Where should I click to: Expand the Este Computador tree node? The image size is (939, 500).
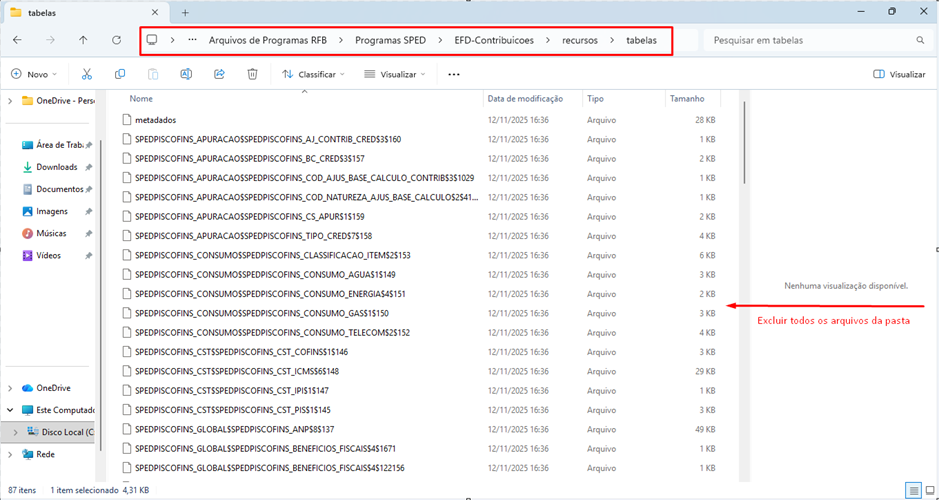(x=10, y=410)
